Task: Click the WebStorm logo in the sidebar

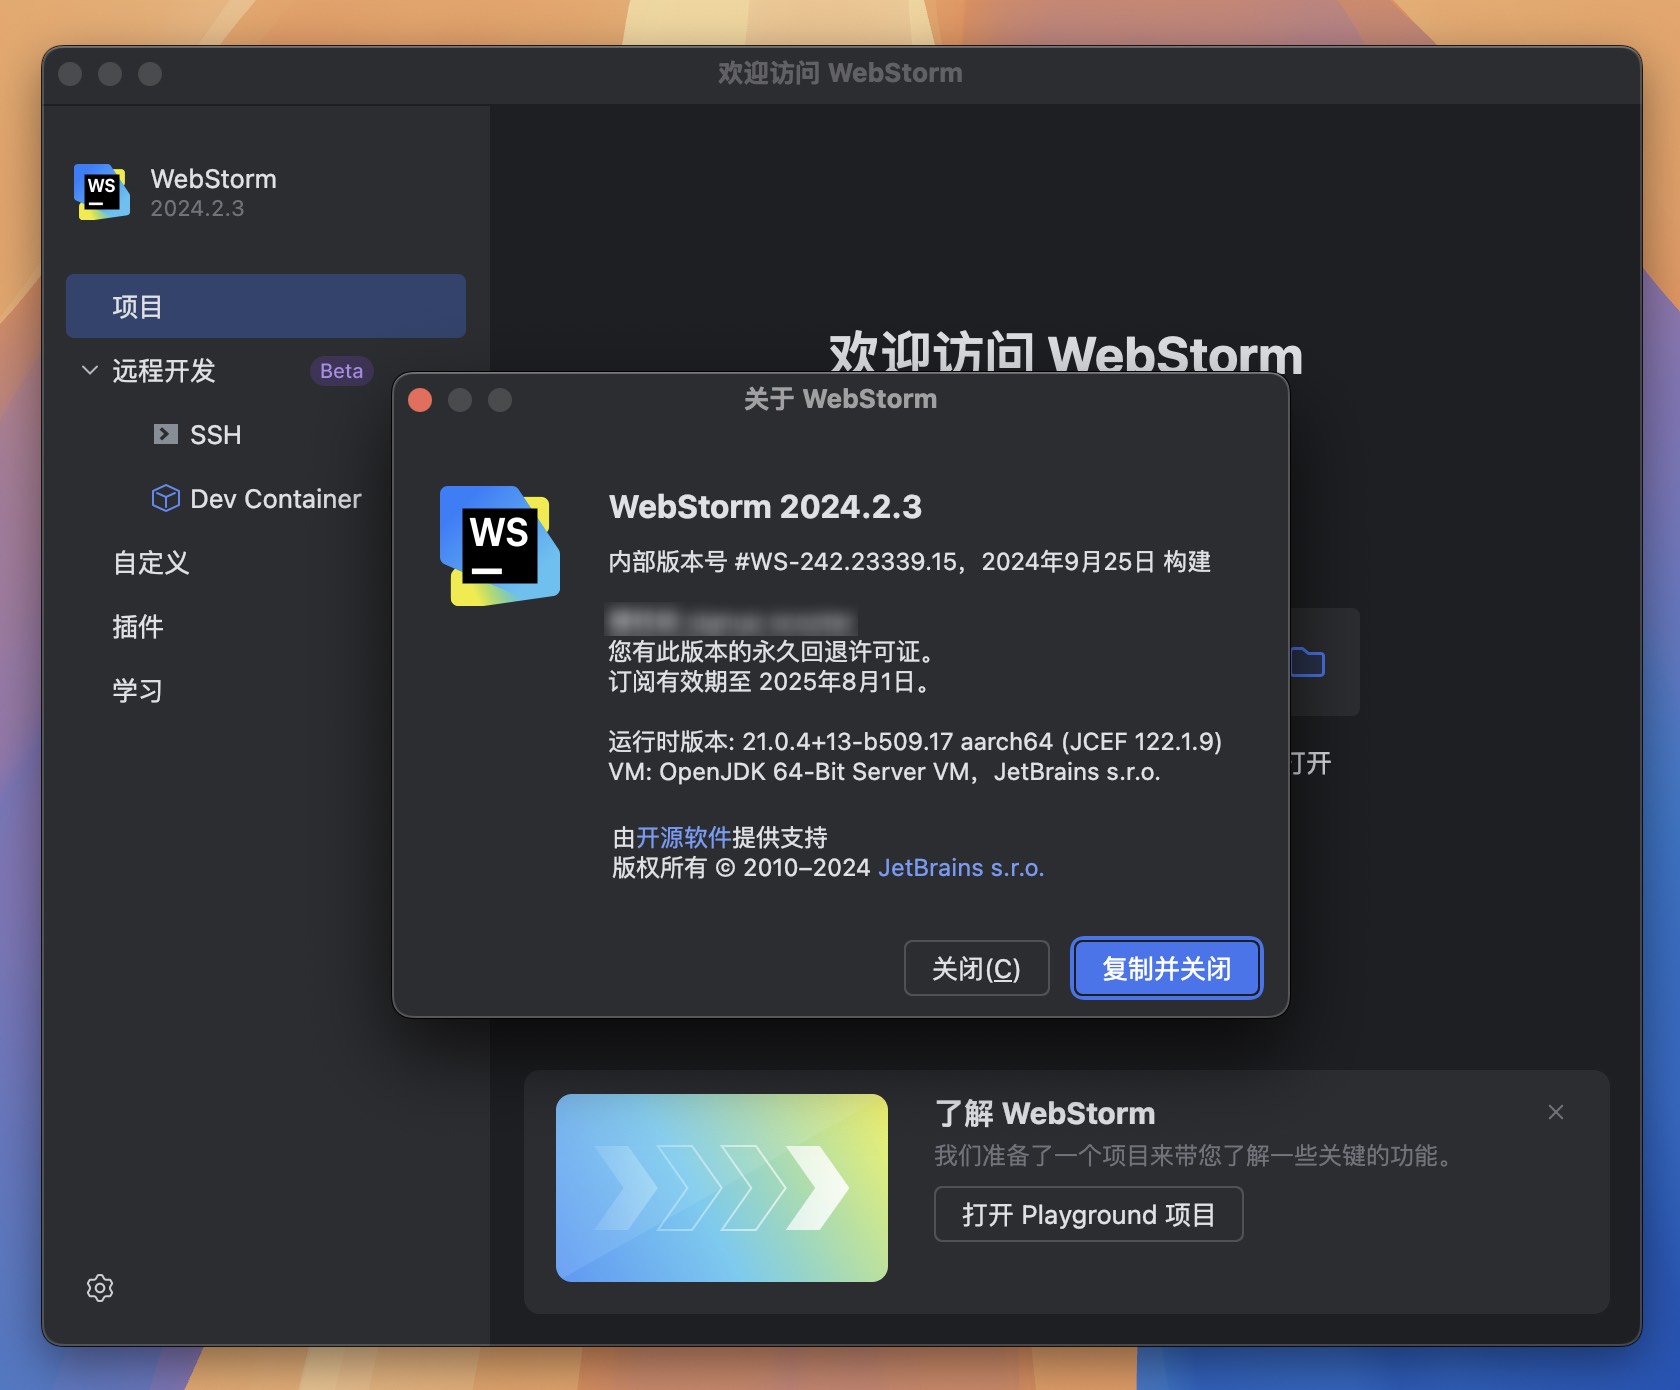Action: 102,191
